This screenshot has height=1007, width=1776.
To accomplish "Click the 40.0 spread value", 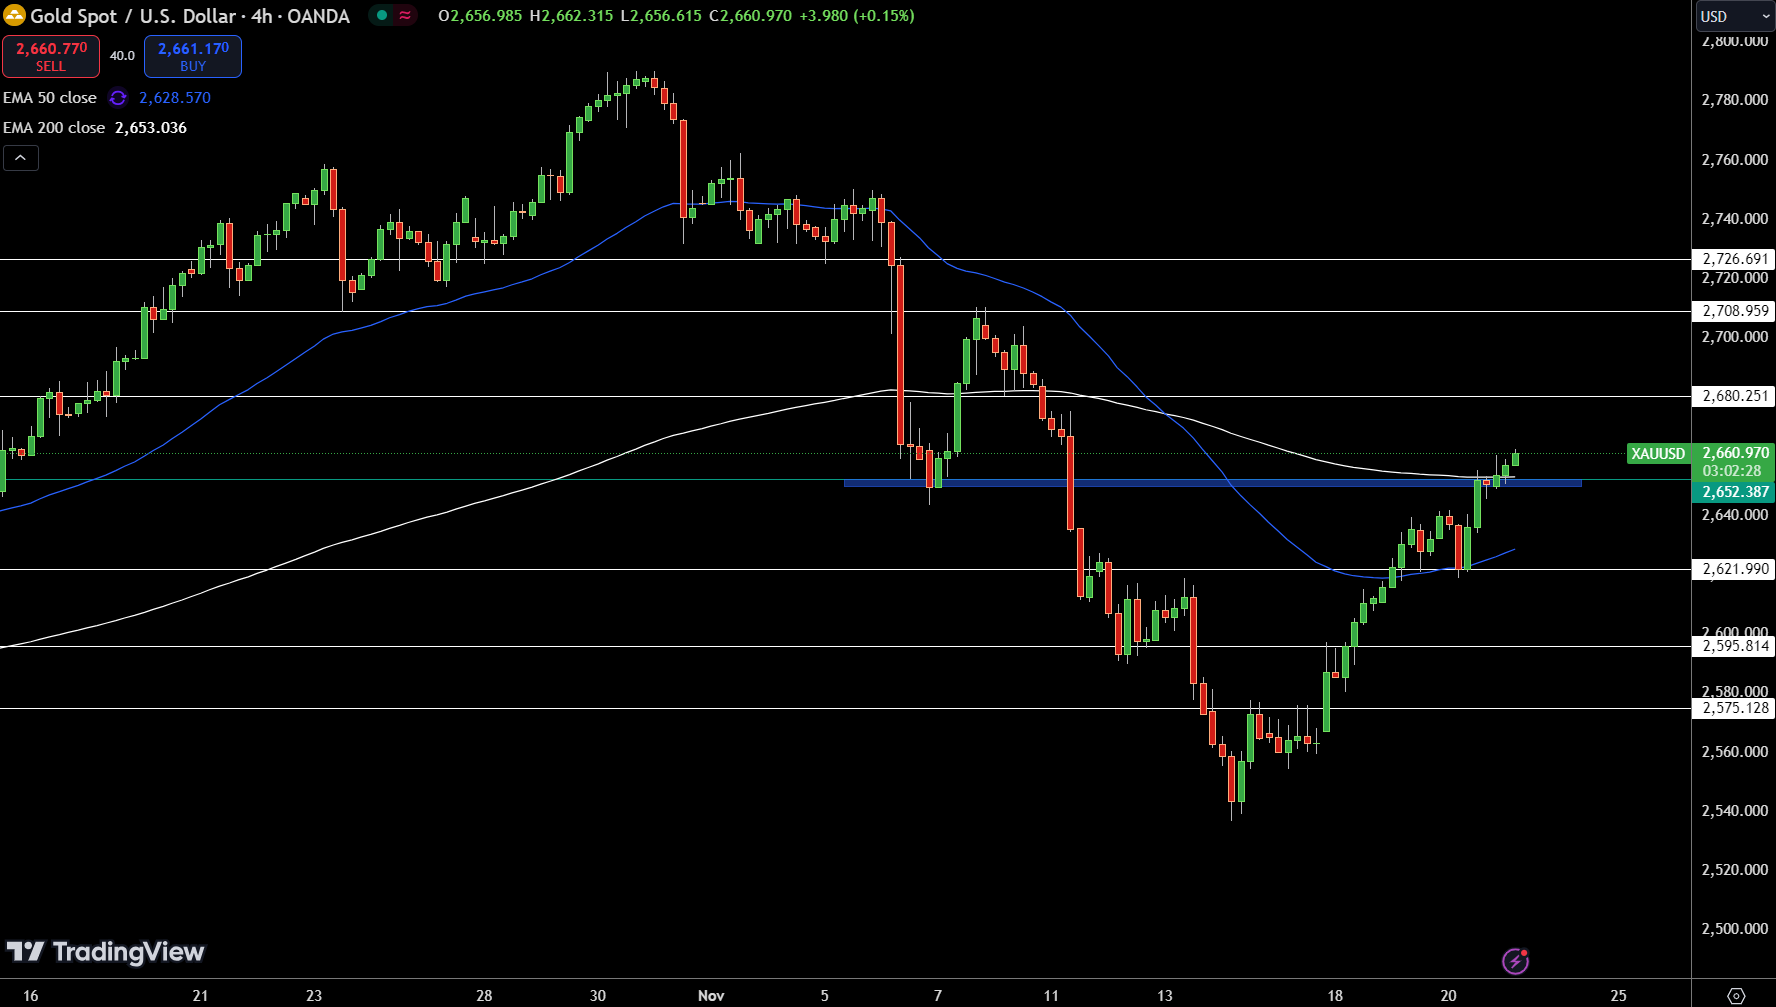I will pyautogui.click(x=122, y=56).
